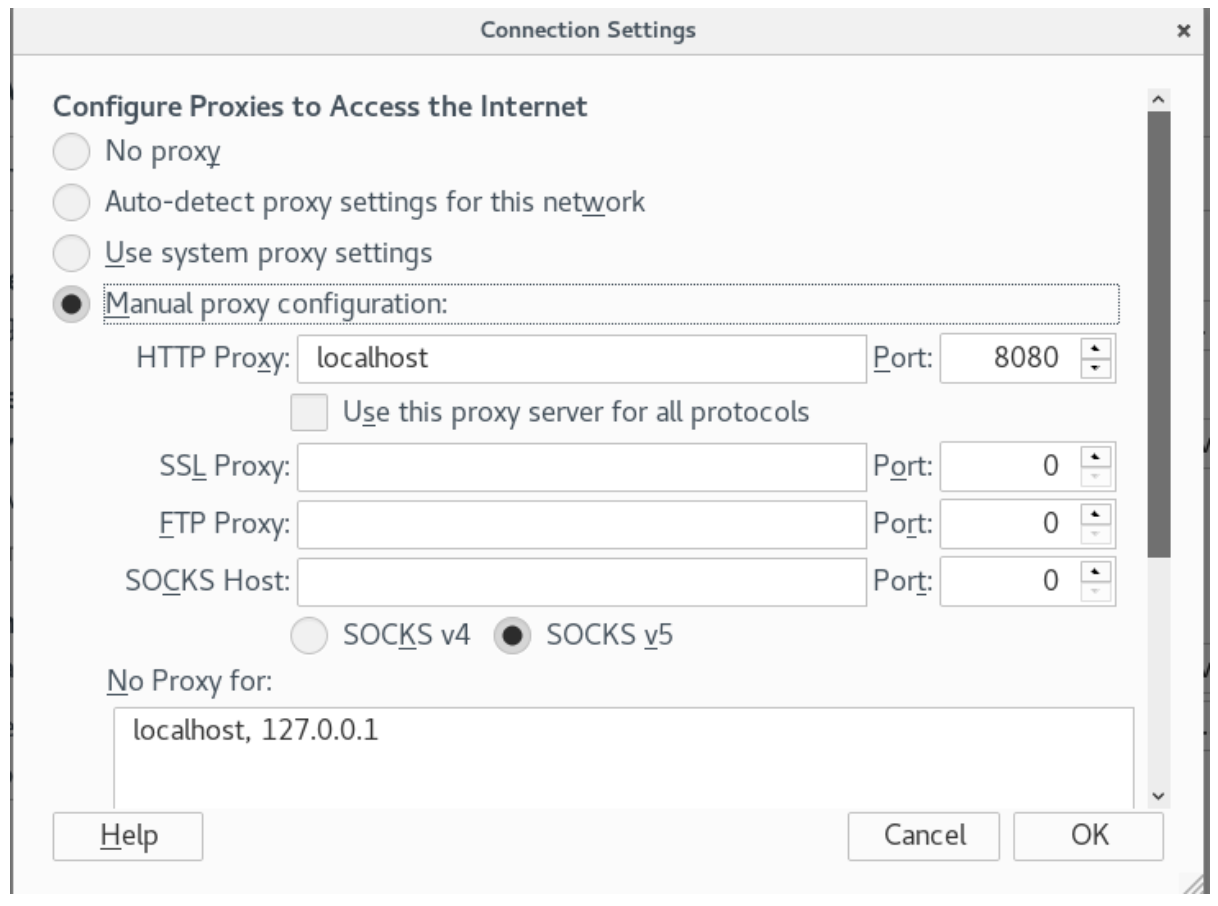1218x906 pixels.
Task: Open Help for connection settings
Action: [127, 835]
